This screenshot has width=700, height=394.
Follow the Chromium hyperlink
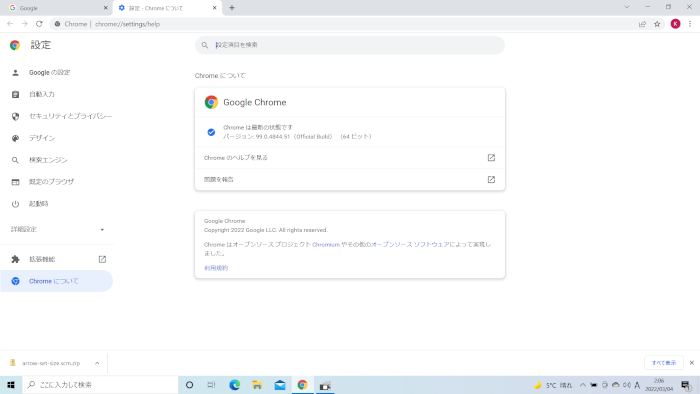coord(326,245)
